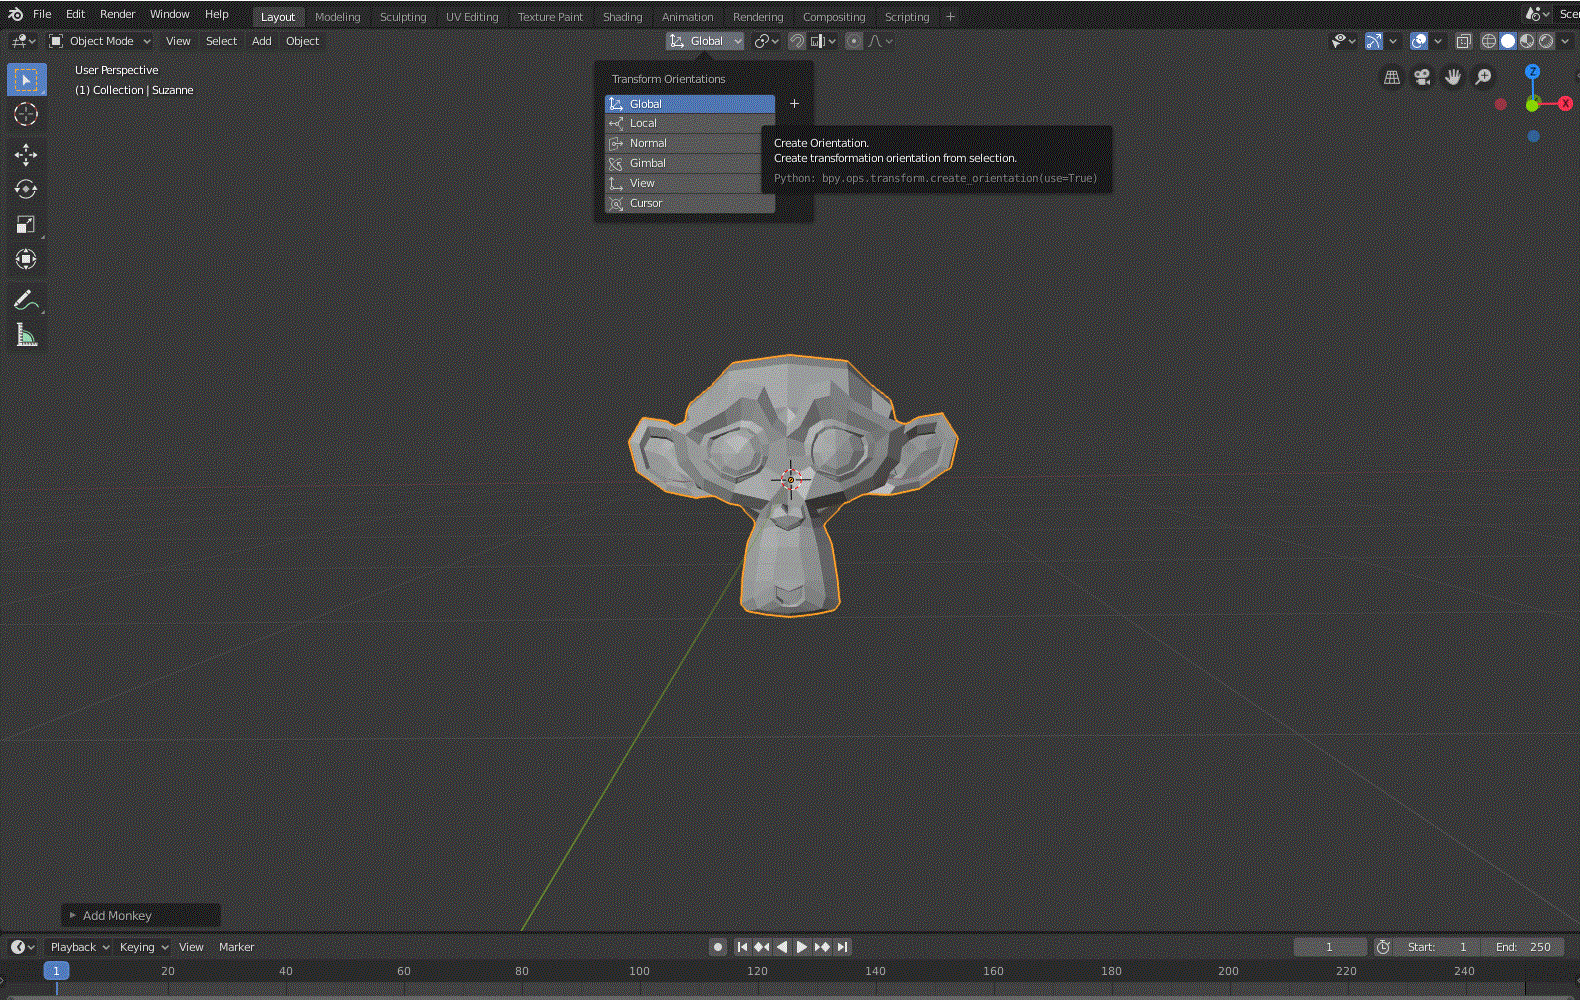The height and width of the screenshot is (1000, 1580).
Task: Click the X axis on navigation gizmo
Action: [x=1566, y=104]
